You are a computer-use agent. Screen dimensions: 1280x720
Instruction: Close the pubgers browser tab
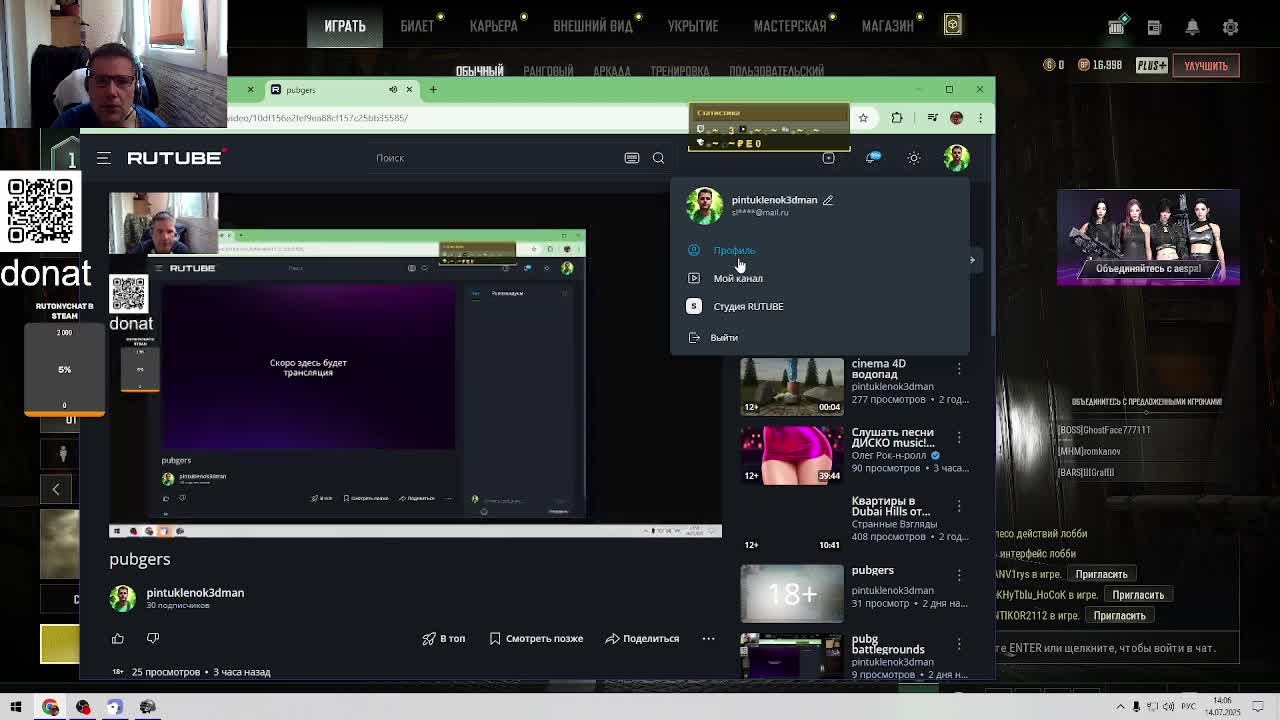click(x=409, y=90)
